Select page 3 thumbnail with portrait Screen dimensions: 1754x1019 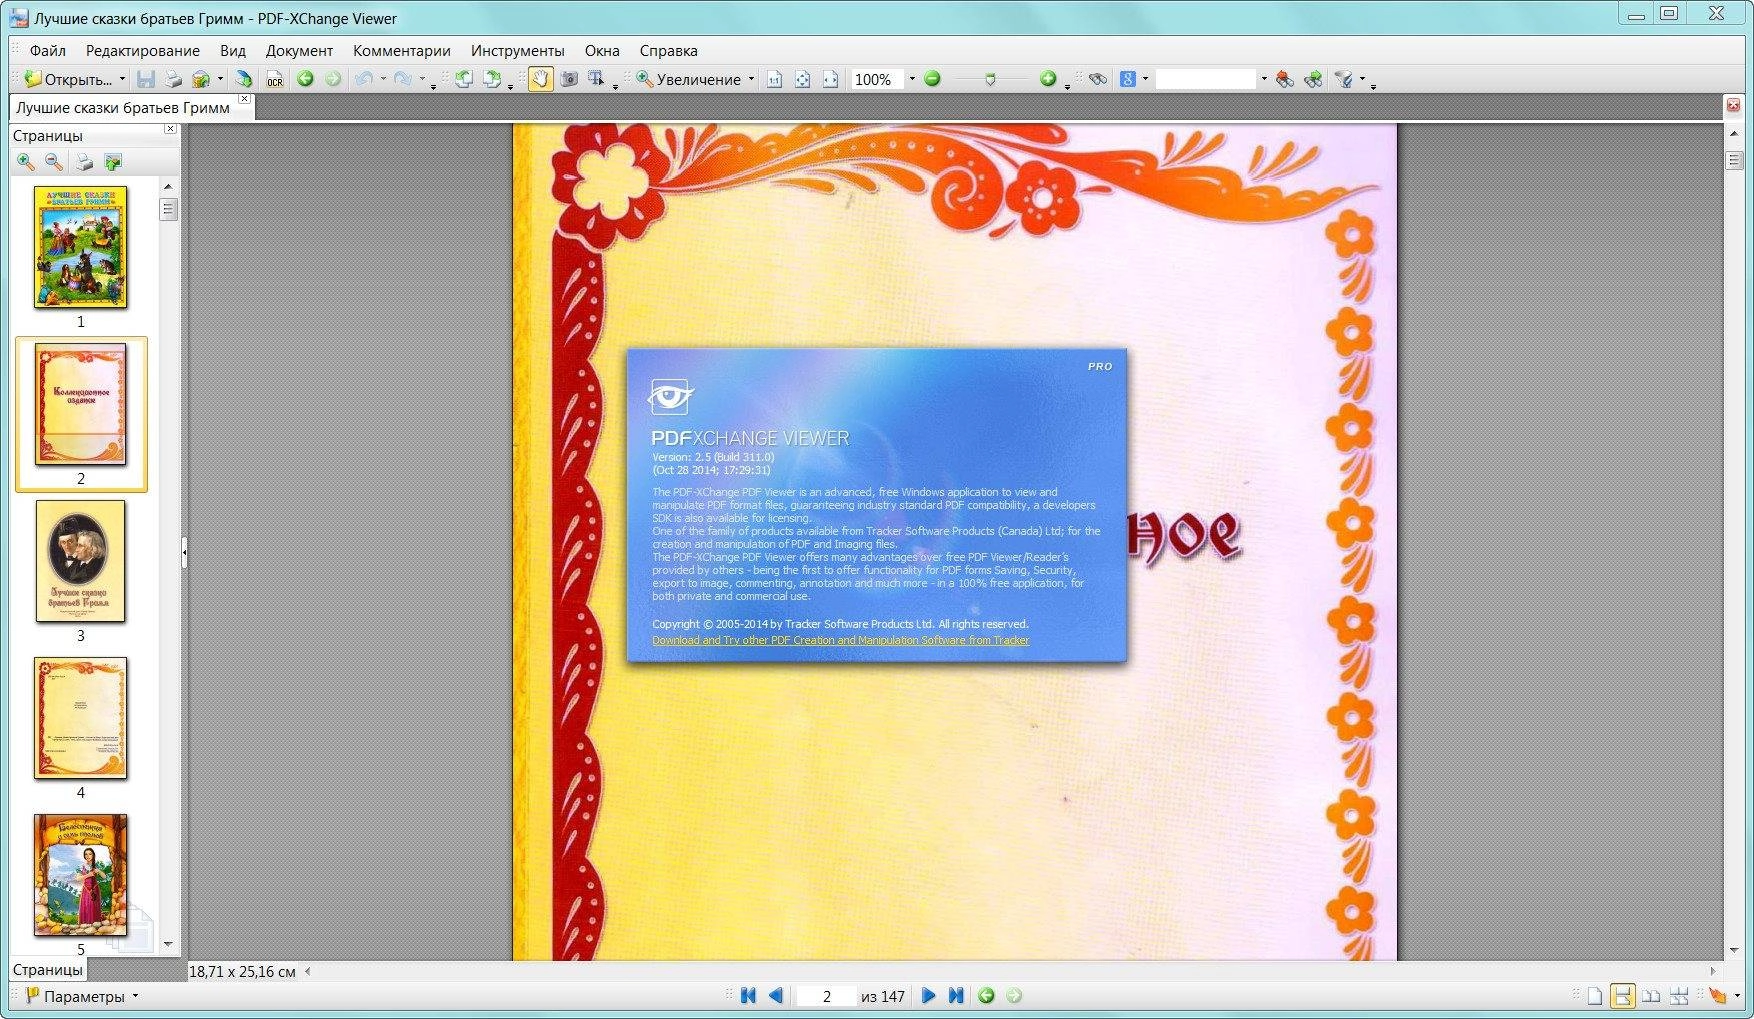(x=80, y=562)
